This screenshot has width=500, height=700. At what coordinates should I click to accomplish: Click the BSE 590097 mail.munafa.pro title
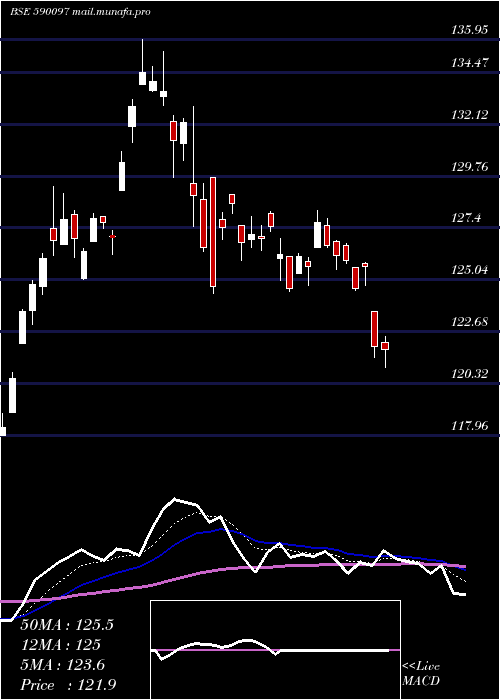(80, 12)
